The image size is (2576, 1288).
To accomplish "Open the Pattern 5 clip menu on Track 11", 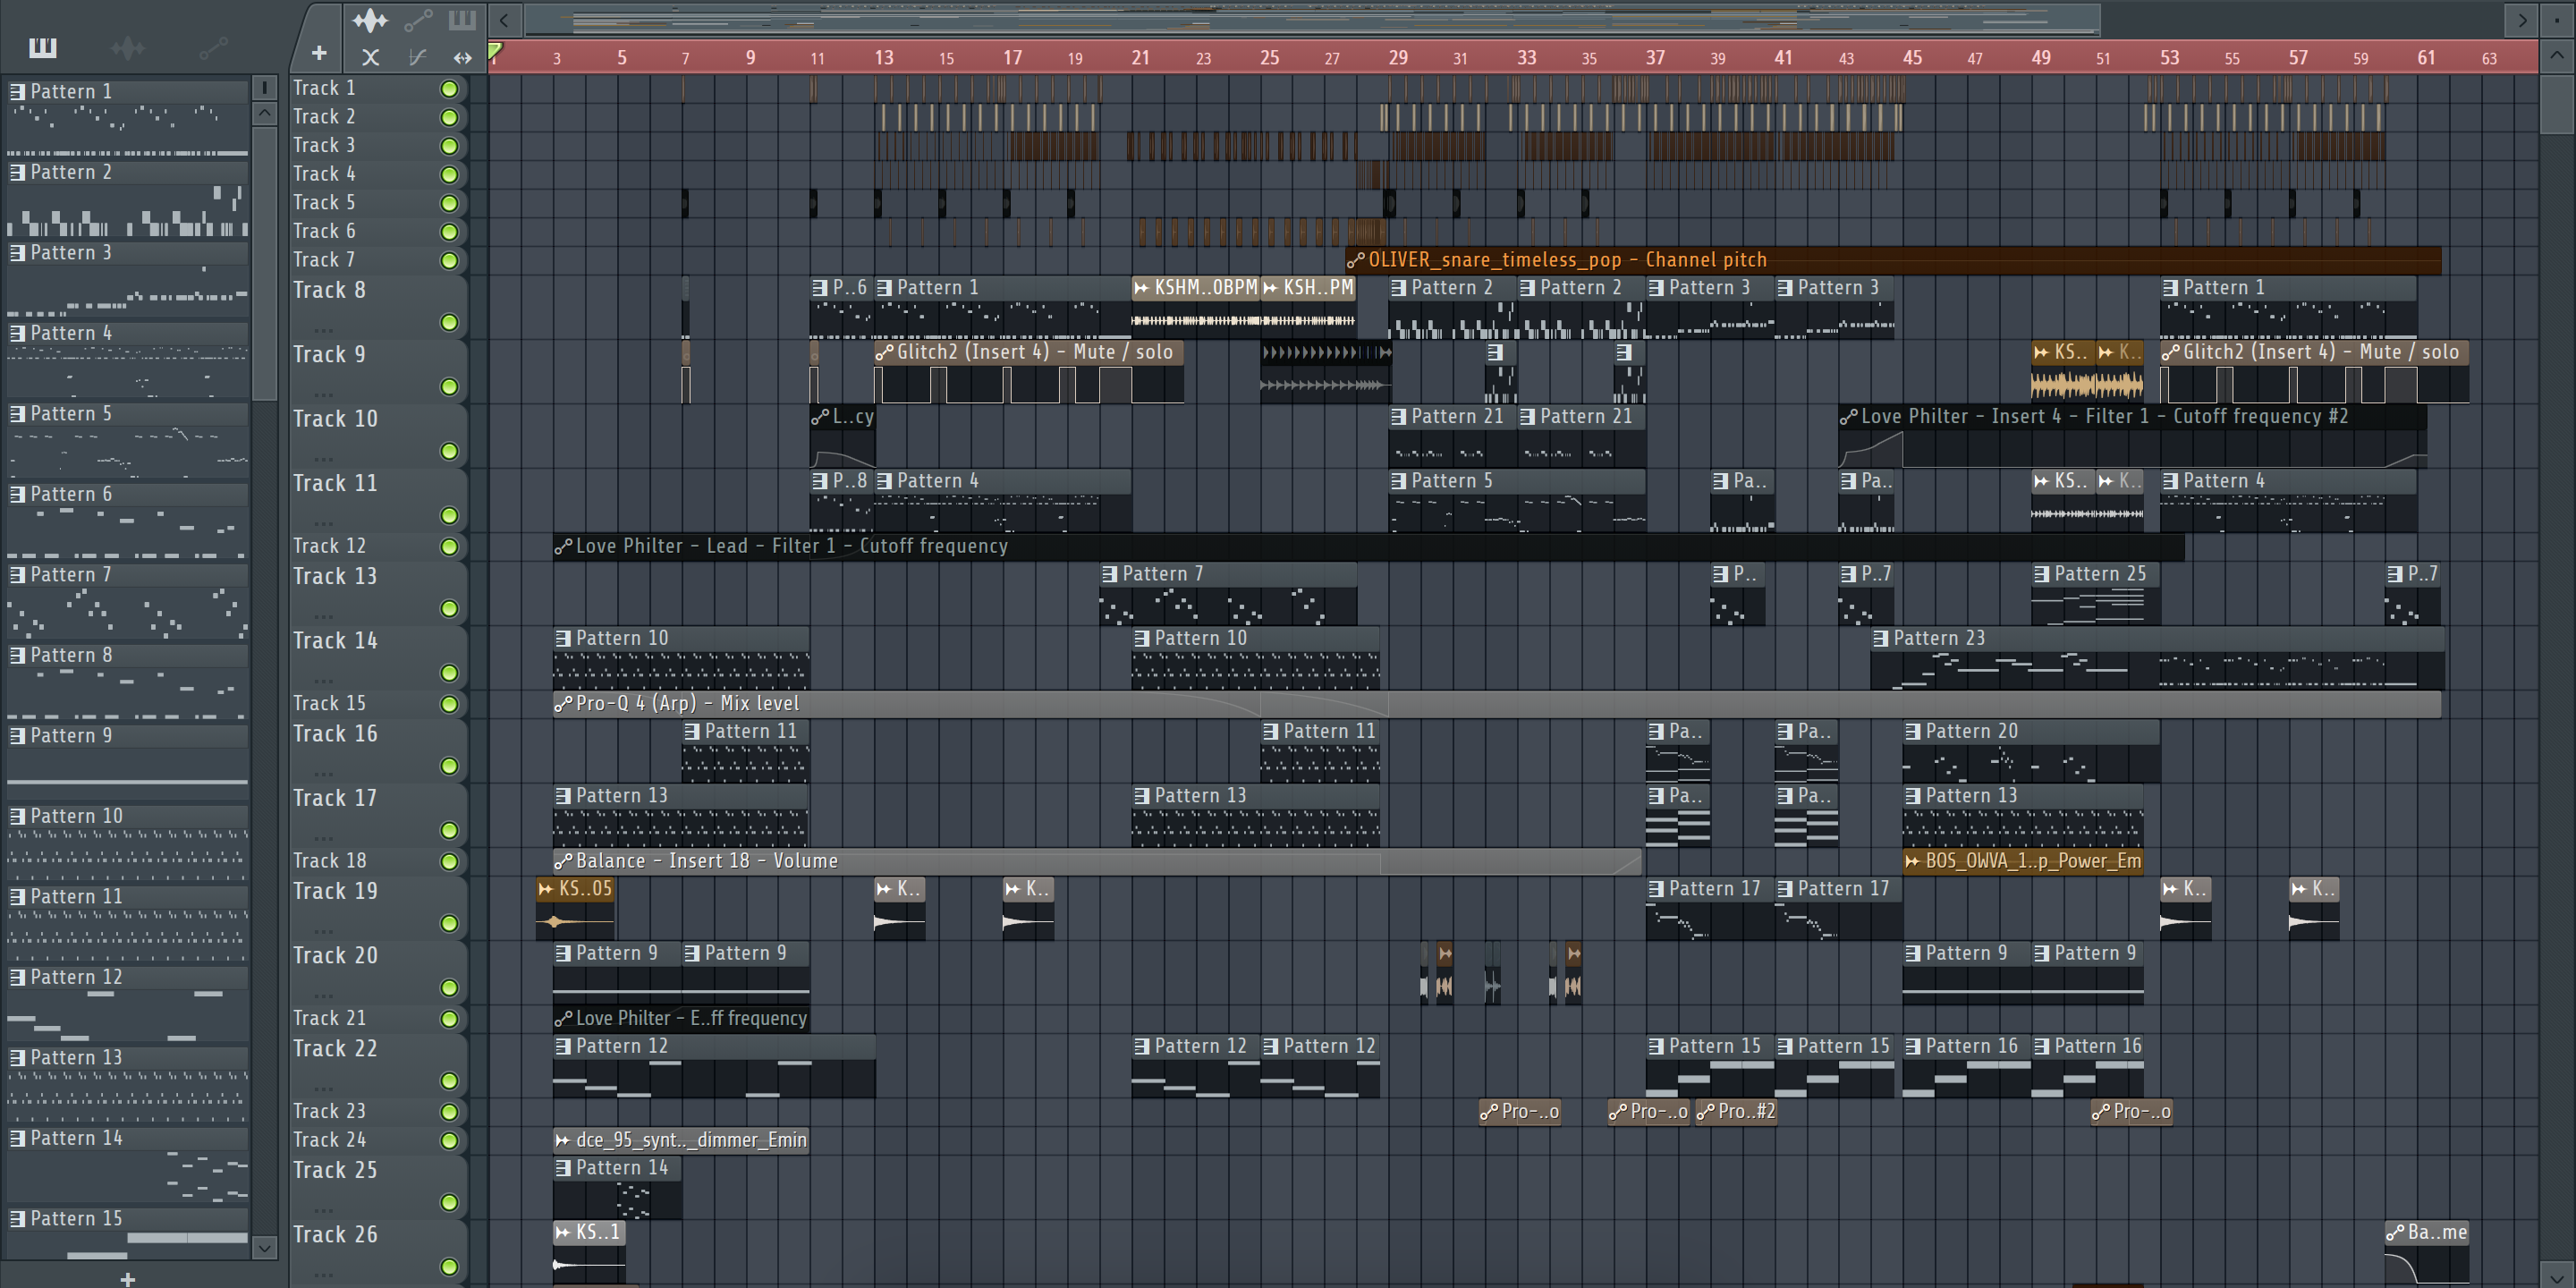I will coord(1399,481).
